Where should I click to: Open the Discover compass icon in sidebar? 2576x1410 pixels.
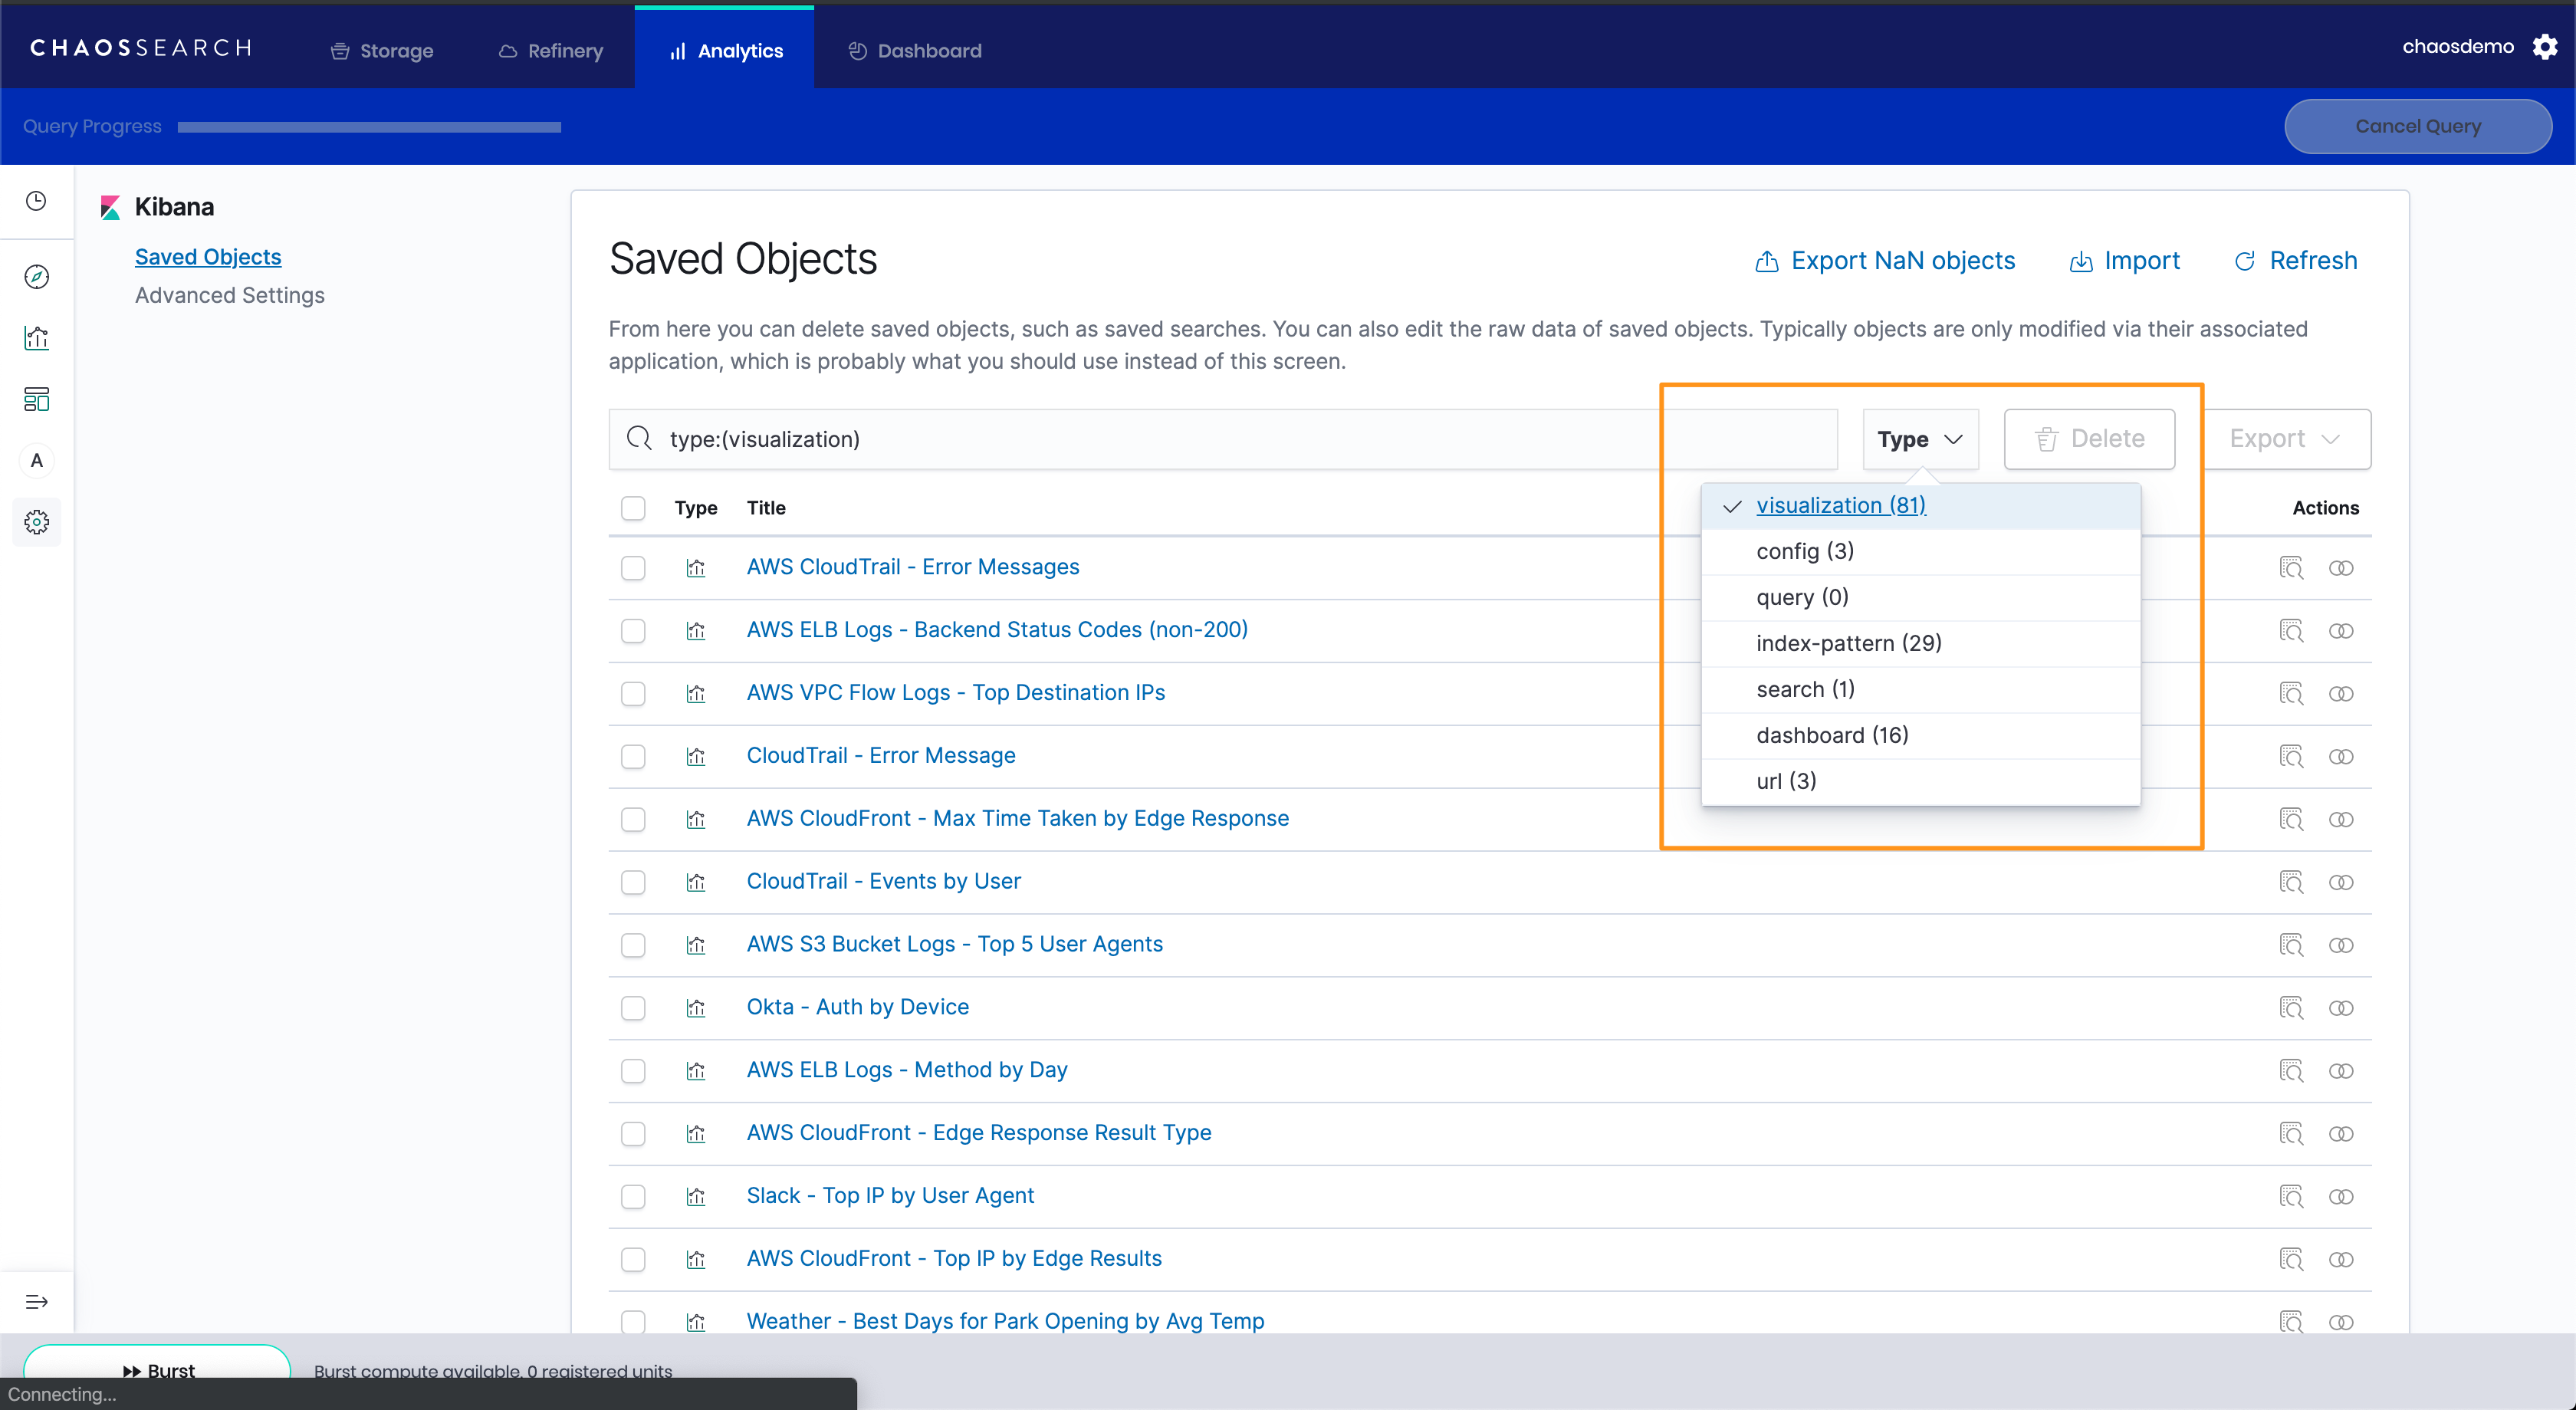click(x=37, y=277)
